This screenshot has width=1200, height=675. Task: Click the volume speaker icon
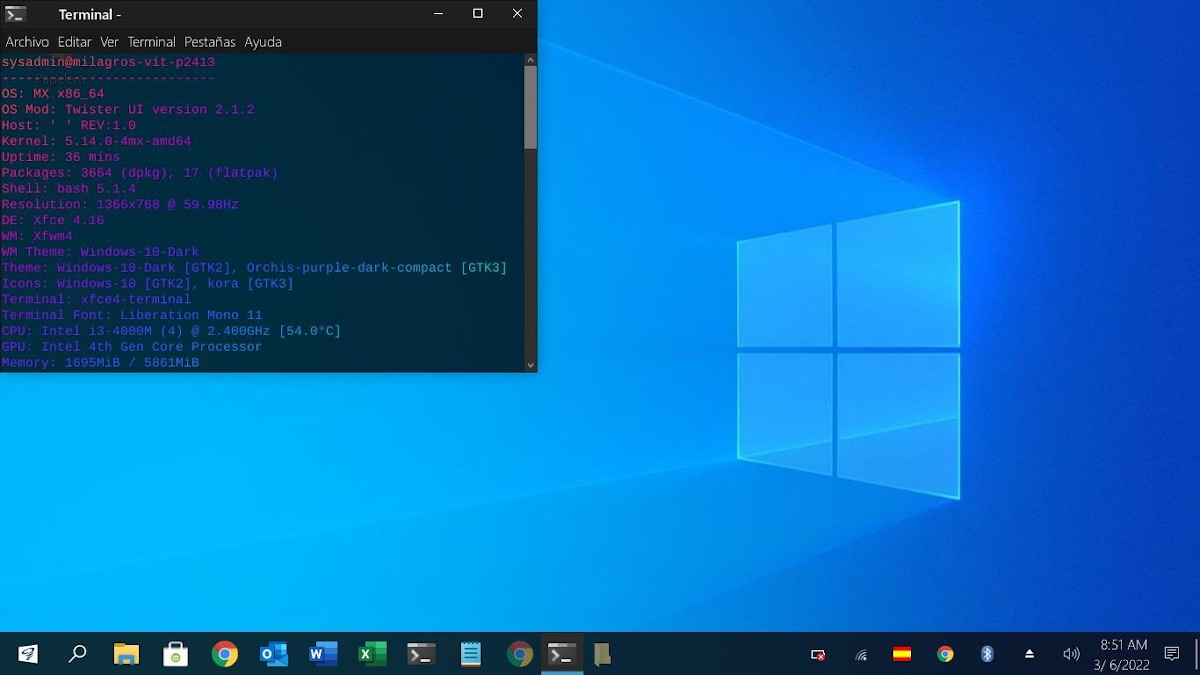1071,654
